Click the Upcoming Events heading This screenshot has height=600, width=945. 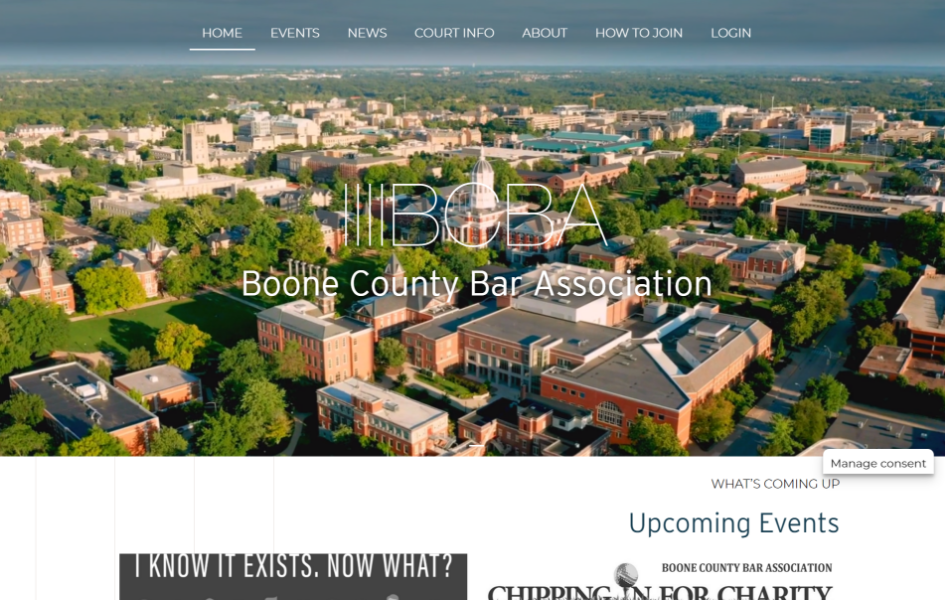click(x=733, y=523)
